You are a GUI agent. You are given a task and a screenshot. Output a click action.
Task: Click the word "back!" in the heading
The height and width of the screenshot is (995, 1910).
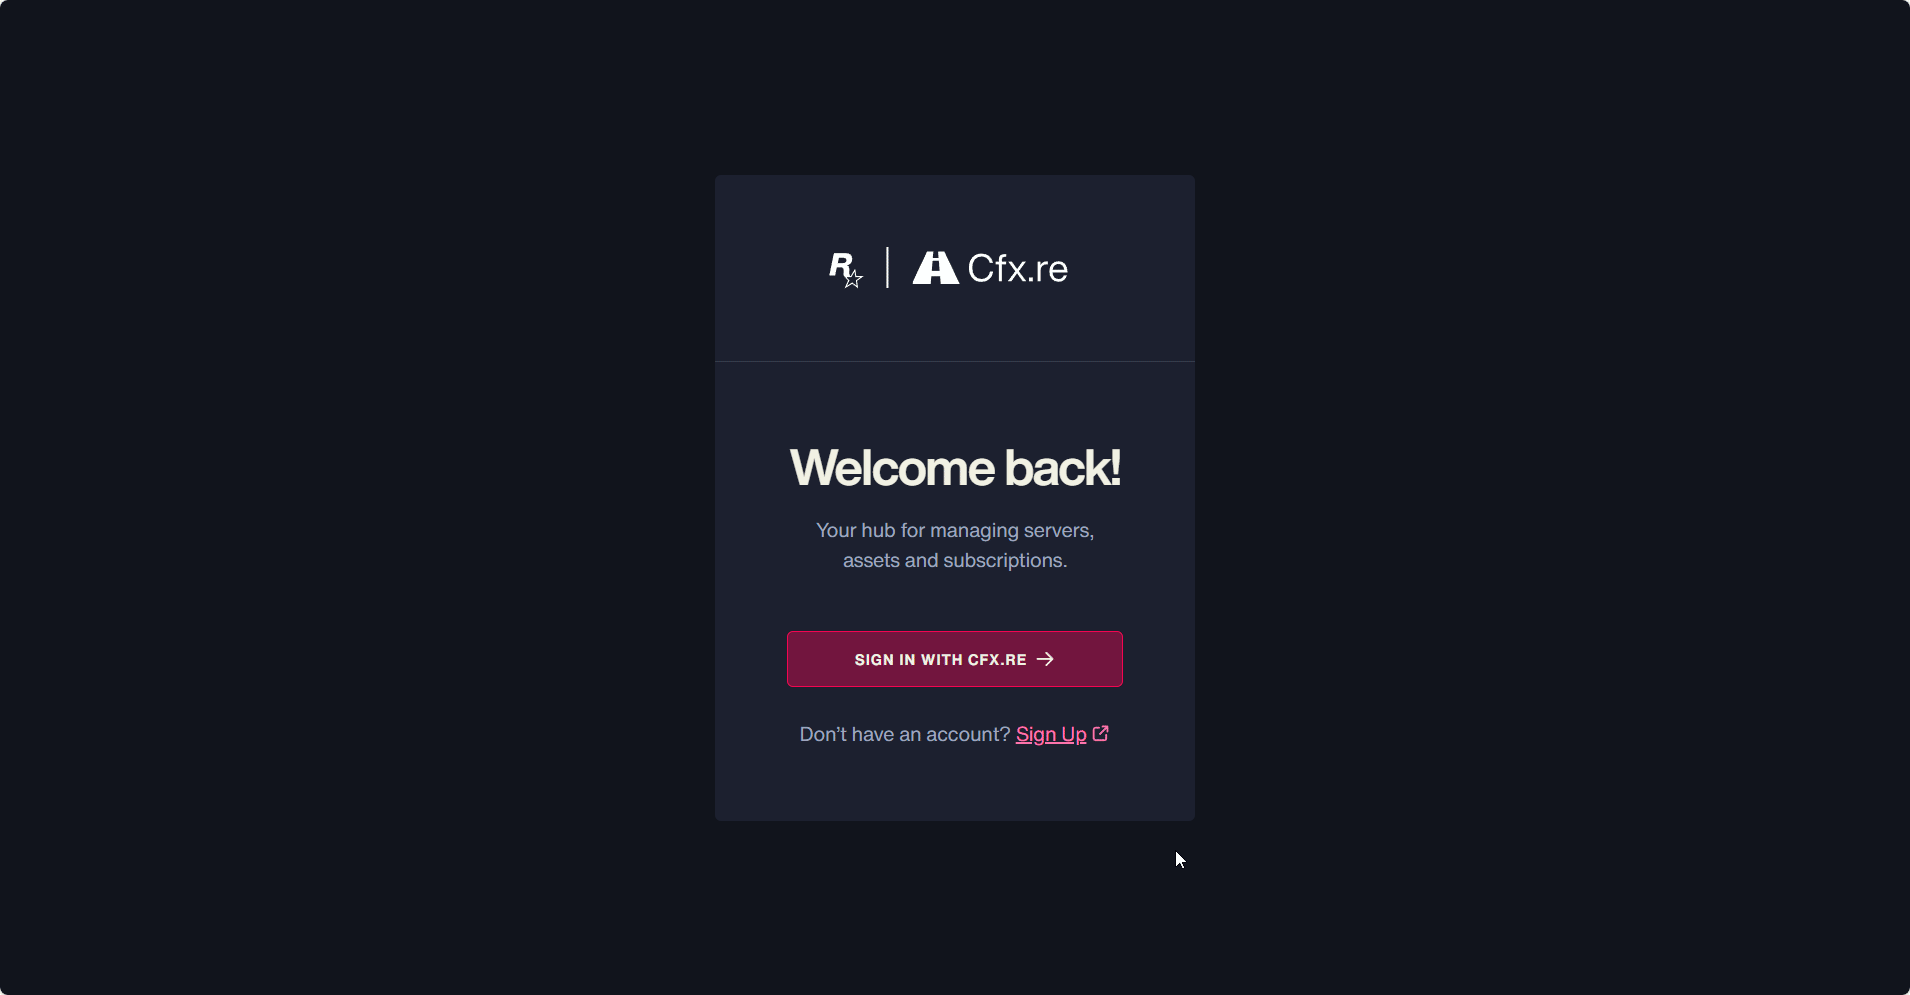pos(1062,467)
